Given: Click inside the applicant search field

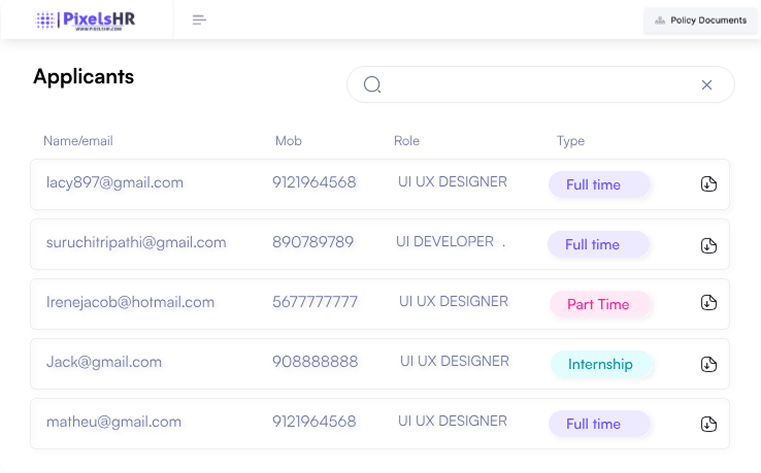Looking at the screenshot, I should [x=540, y=85].
